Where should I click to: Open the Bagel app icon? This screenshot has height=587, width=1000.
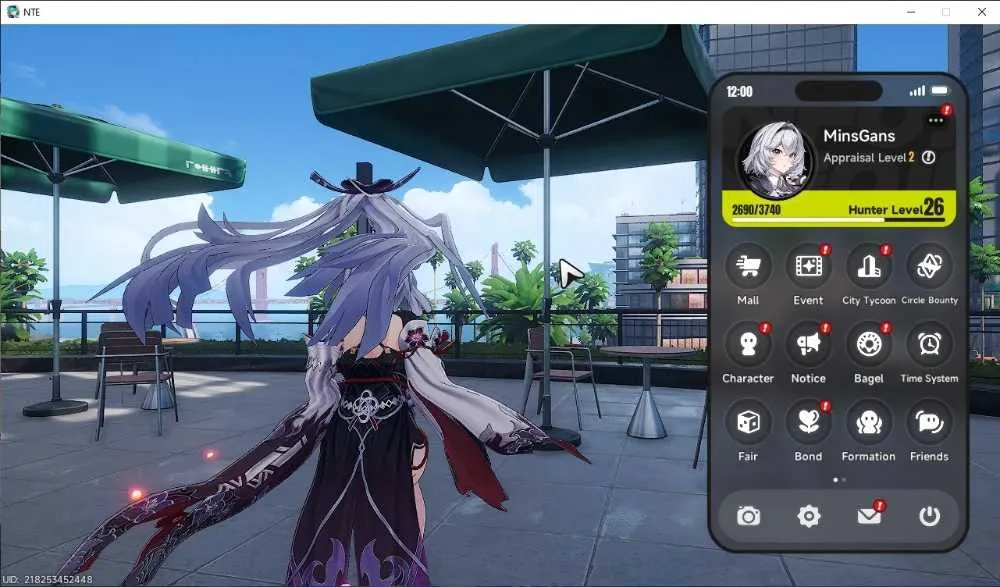pos(869,345)
